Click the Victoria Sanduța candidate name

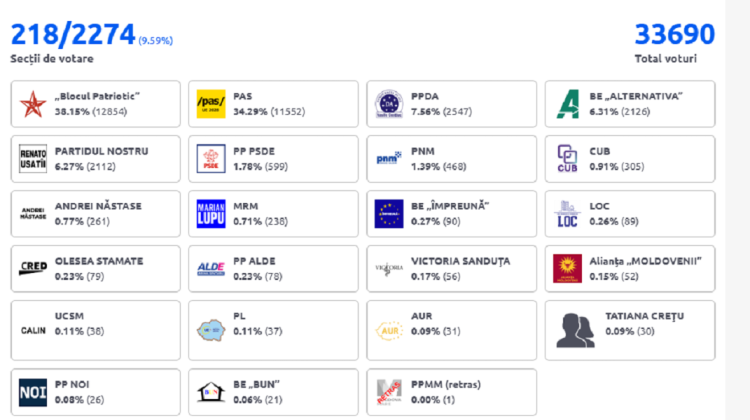(460, 261)
